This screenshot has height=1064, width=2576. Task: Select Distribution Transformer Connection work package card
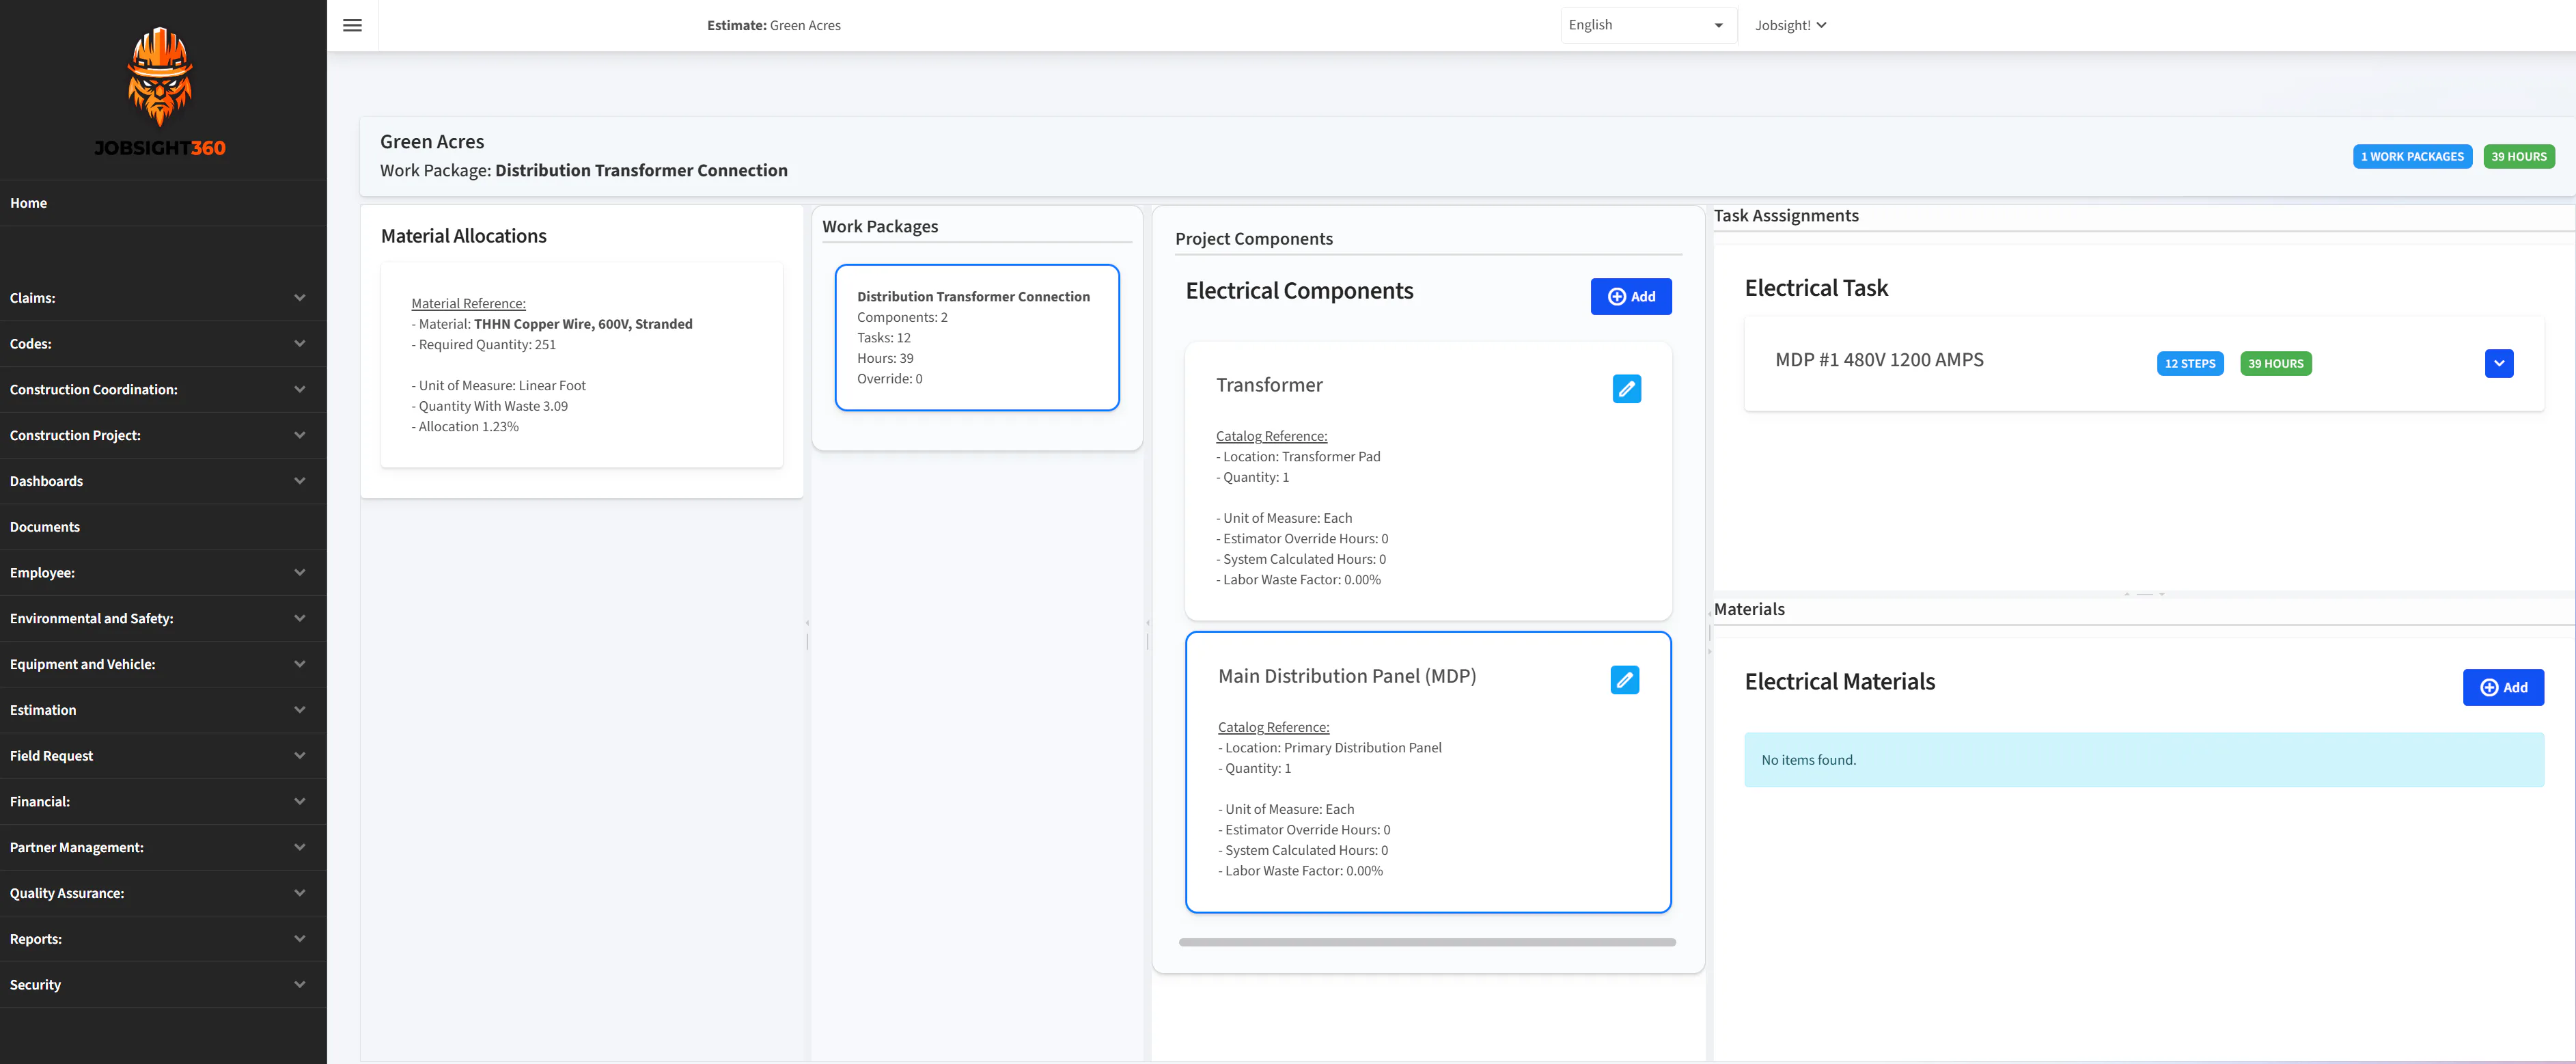(976, 337)
